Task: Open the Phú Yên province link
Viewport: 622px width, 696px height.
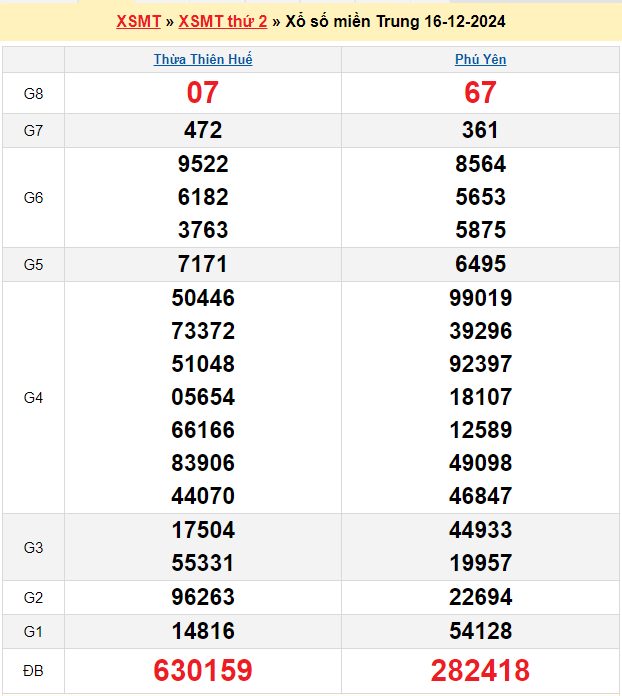Action: (x=480, y=60)
